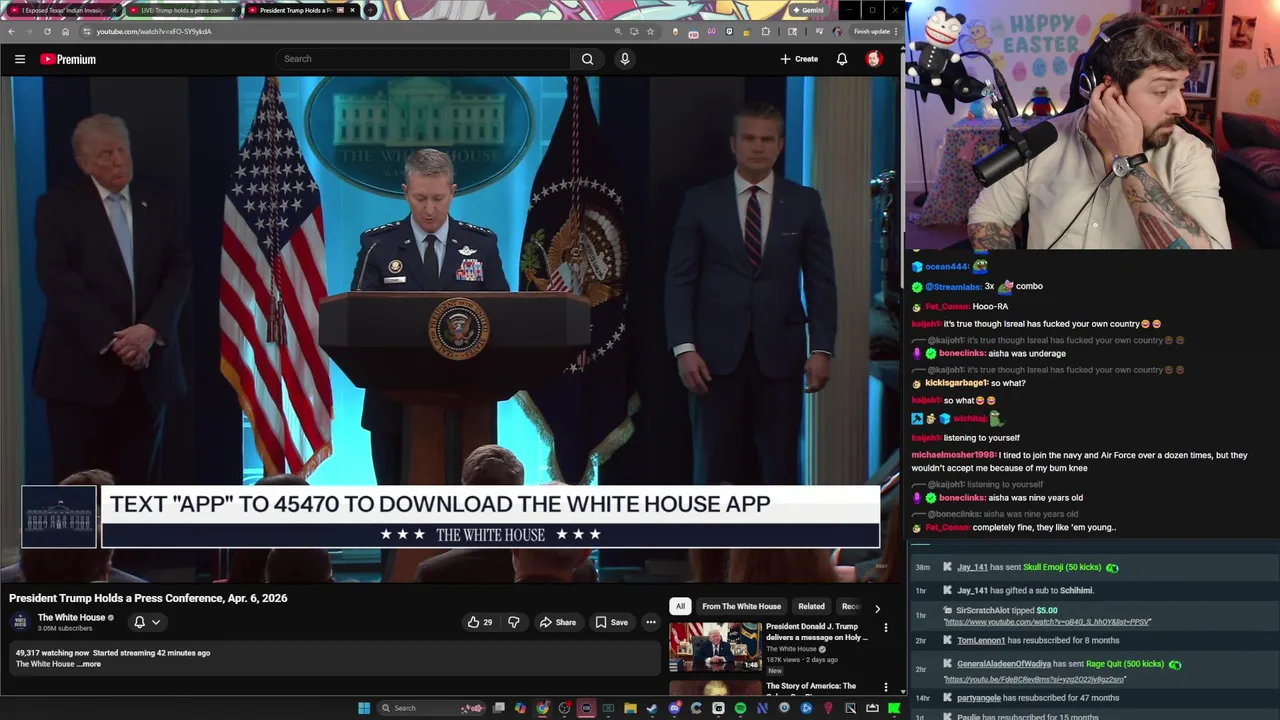This screenshot has height=720, width=1280.
Task: Open GeneralAladeenOfWadiya's youtu.be link
Action: point(1035,680)
